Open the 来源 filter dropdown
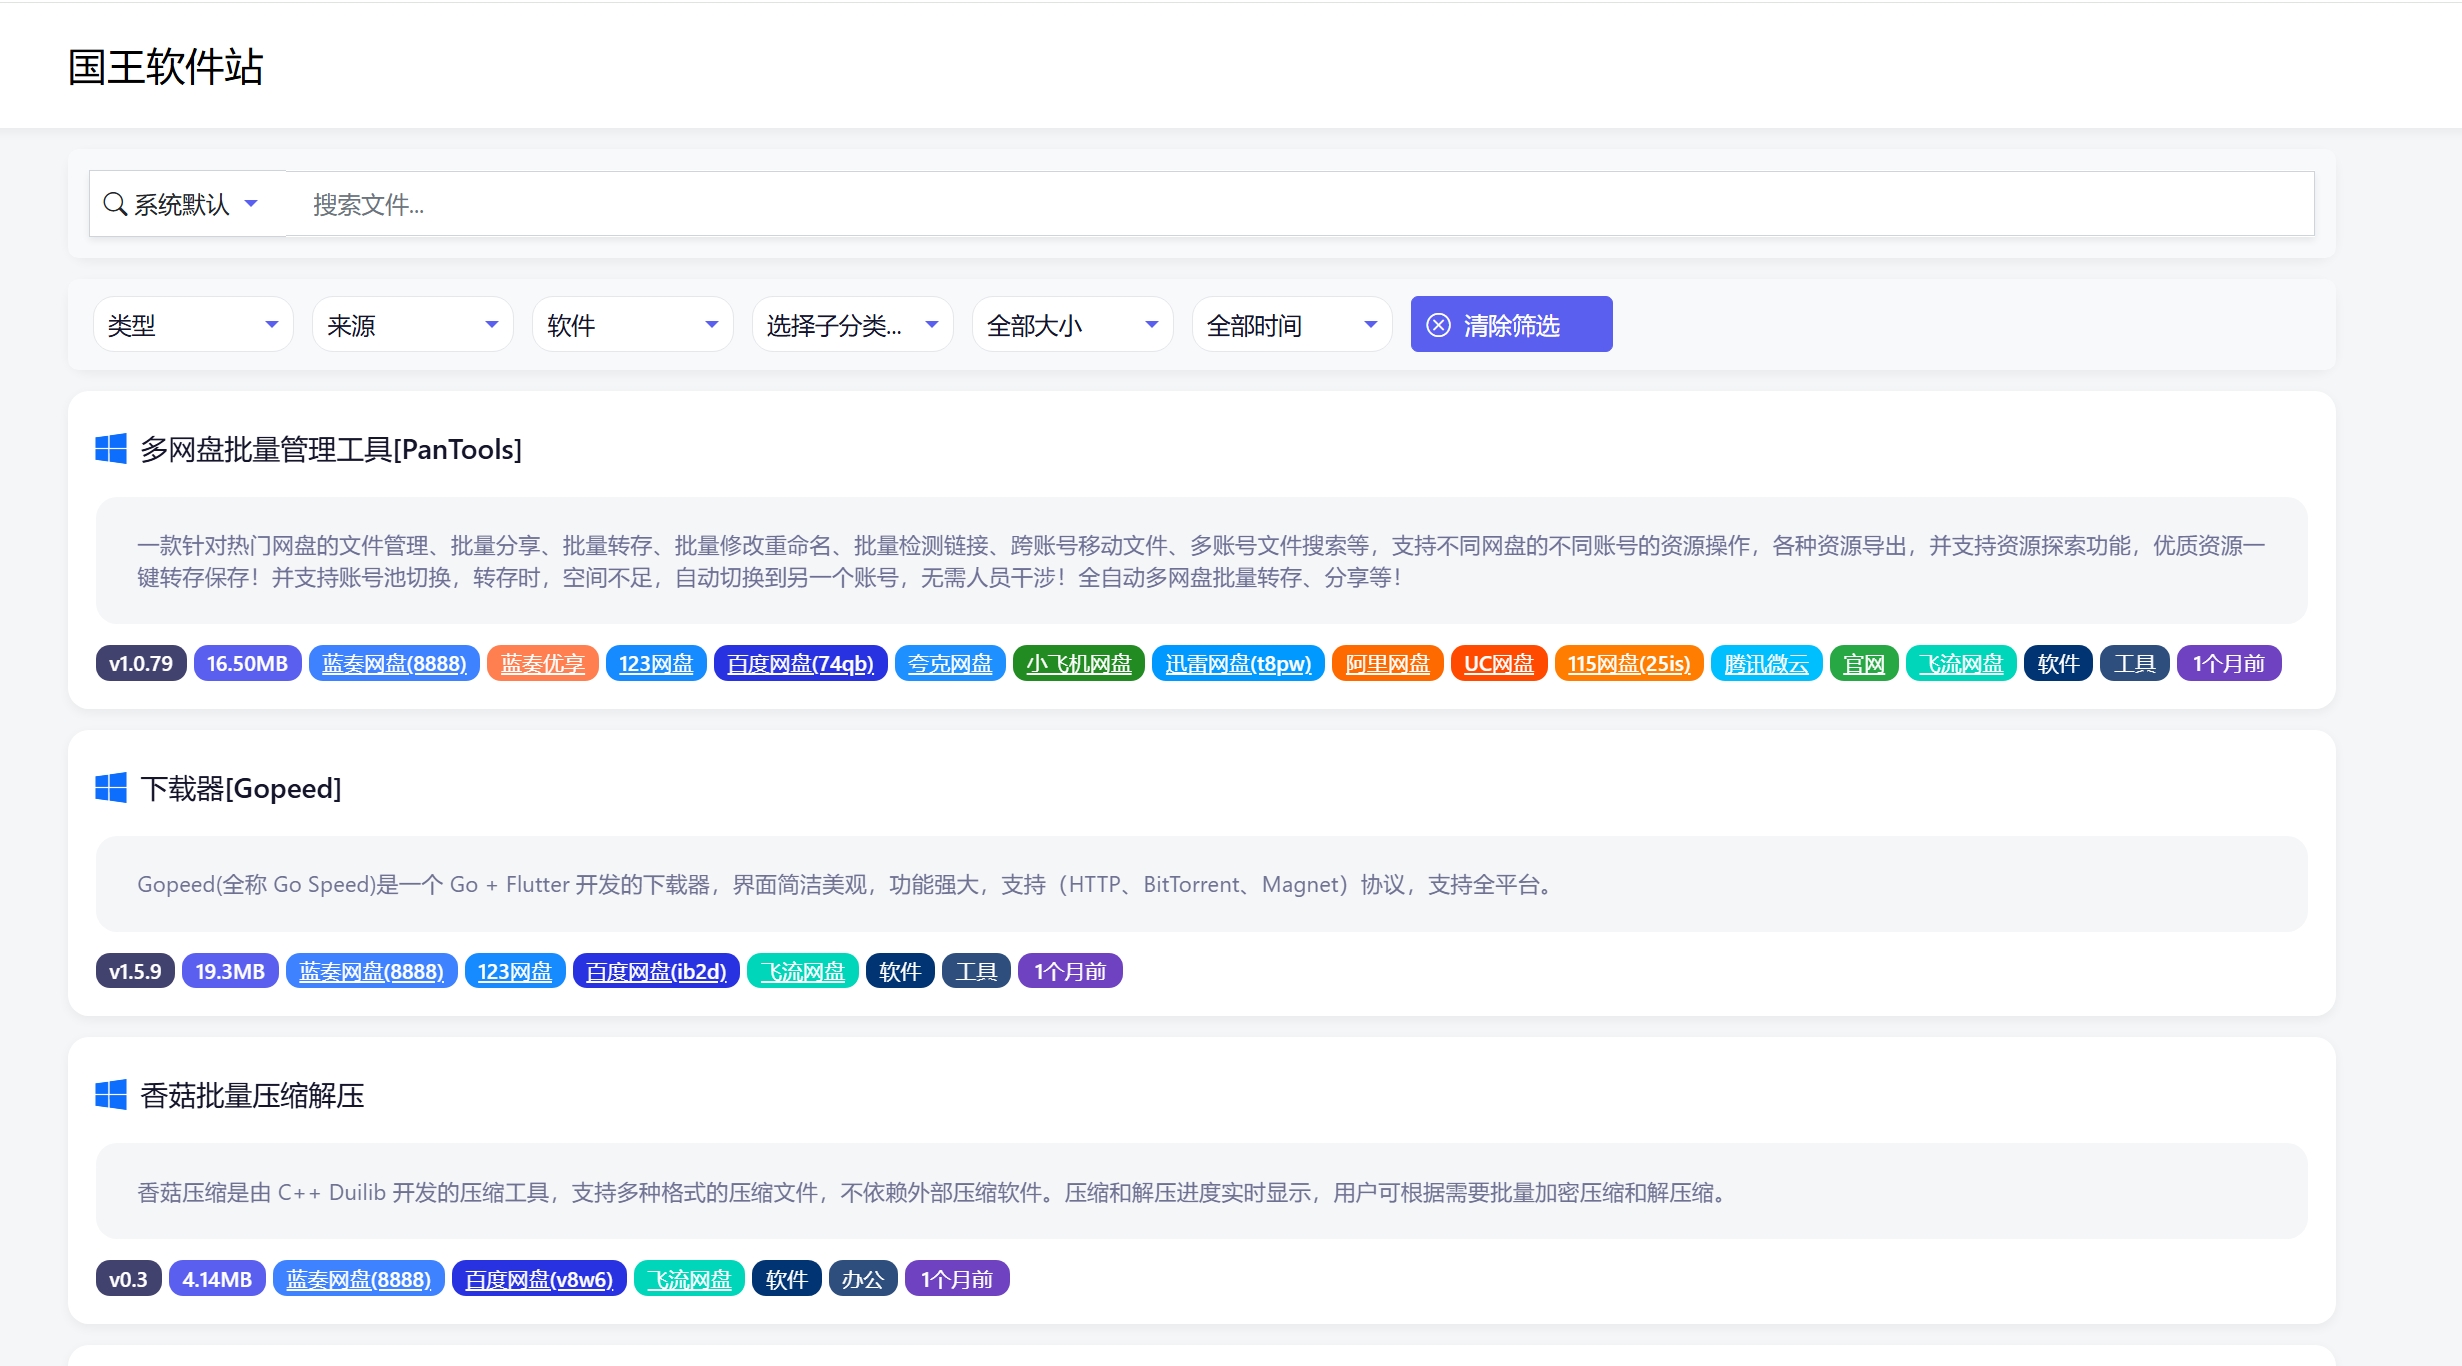The width and height of the screenshot is (2462, 1366). (x=413, y=324)
